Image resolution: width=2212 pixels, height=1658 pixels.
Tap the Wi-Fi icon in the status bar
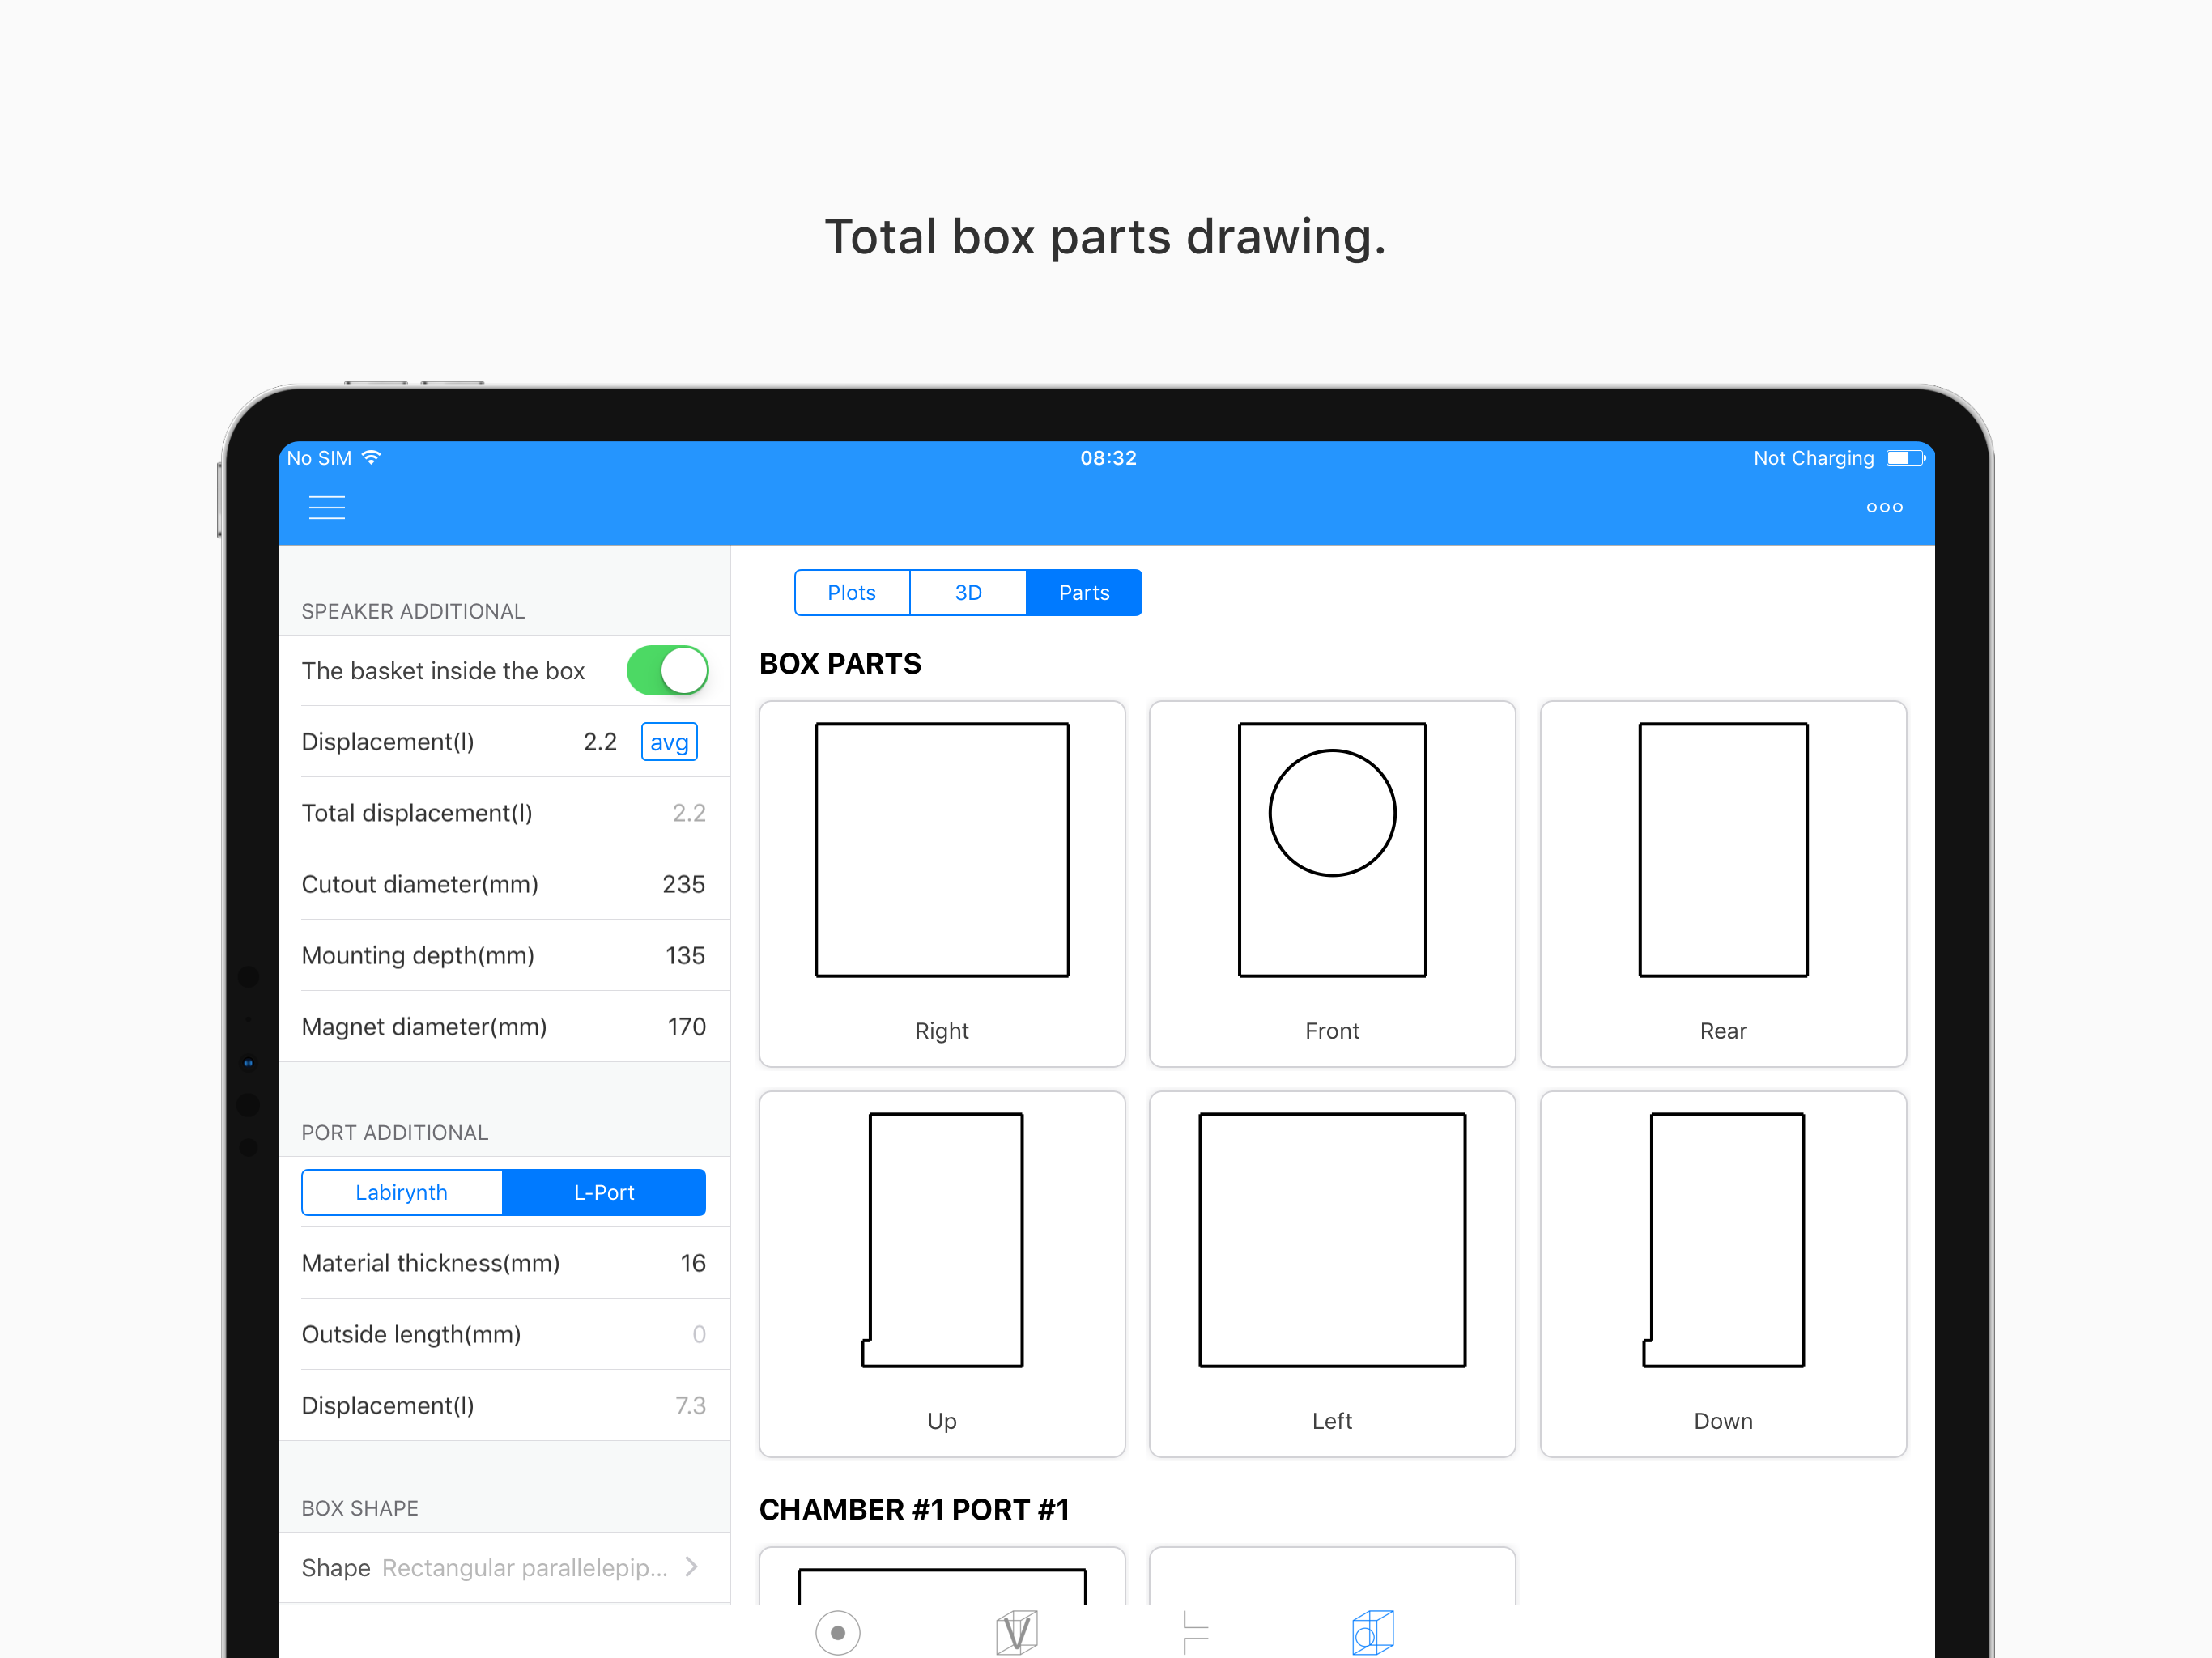pyautogui.click(x=370, y=457)
